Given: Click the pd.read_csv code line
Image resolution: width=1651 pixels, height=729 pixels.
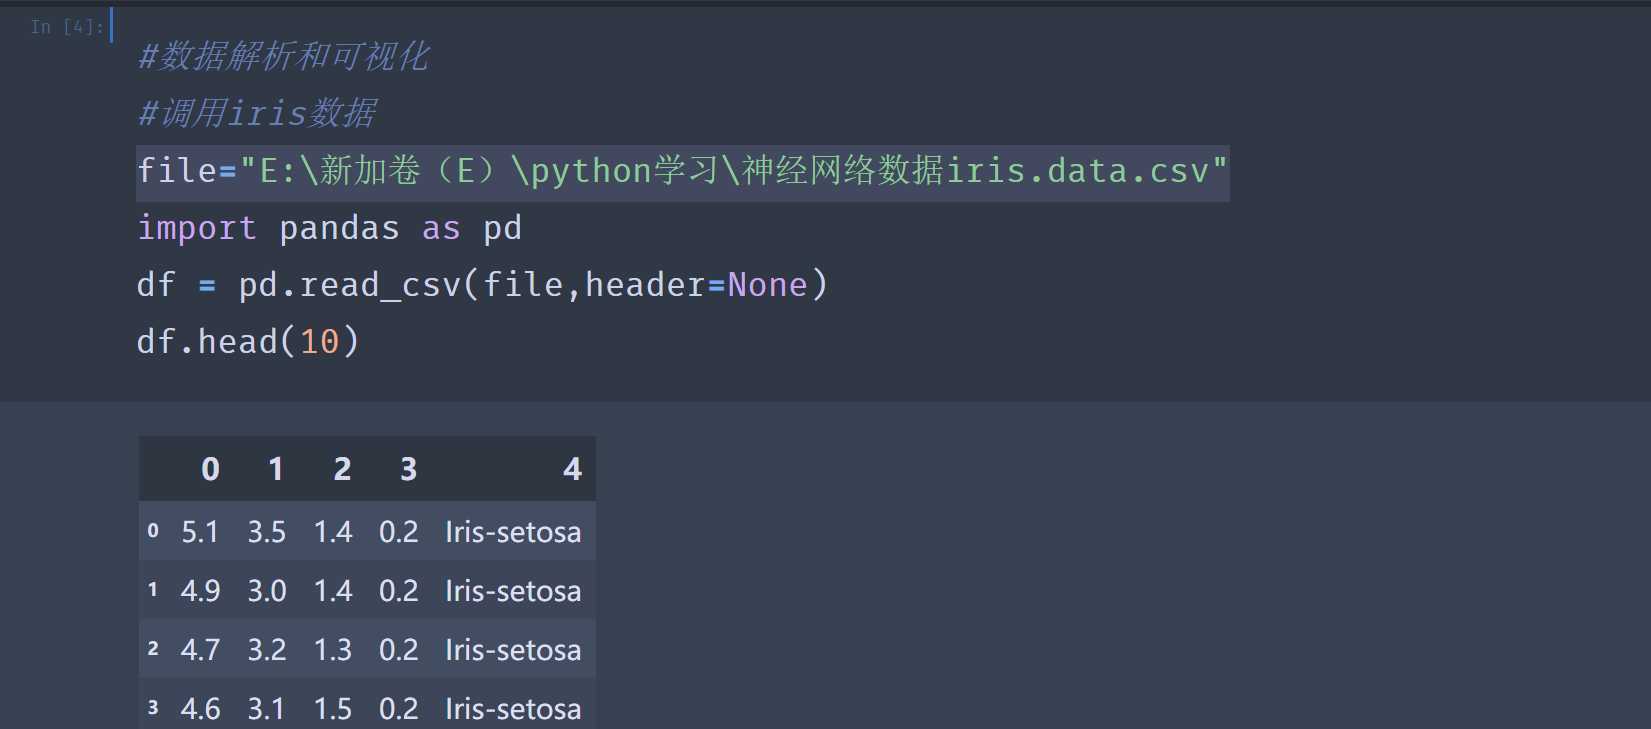Looking at the screenshot, I should (x=482, y=285).
